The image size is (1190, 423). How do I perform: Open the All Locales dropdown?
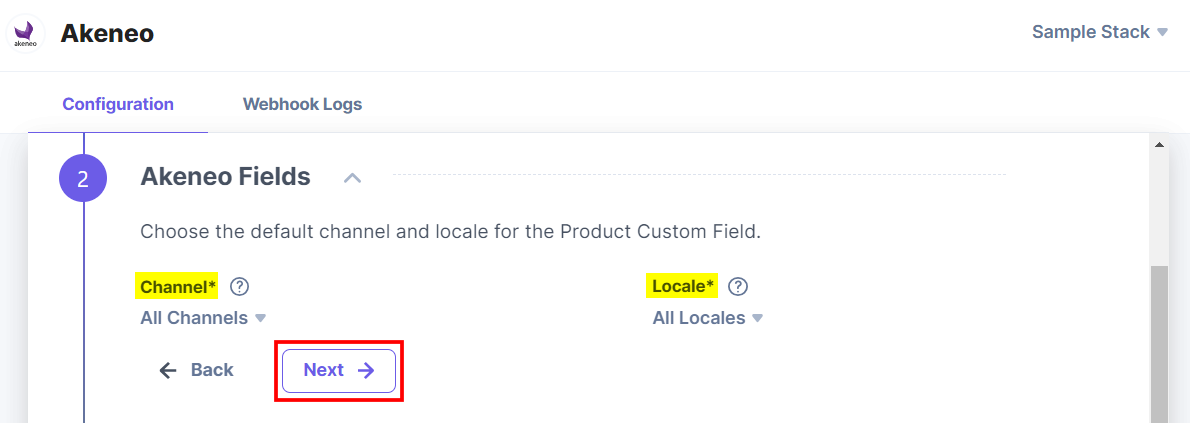[x=708, y=318]
